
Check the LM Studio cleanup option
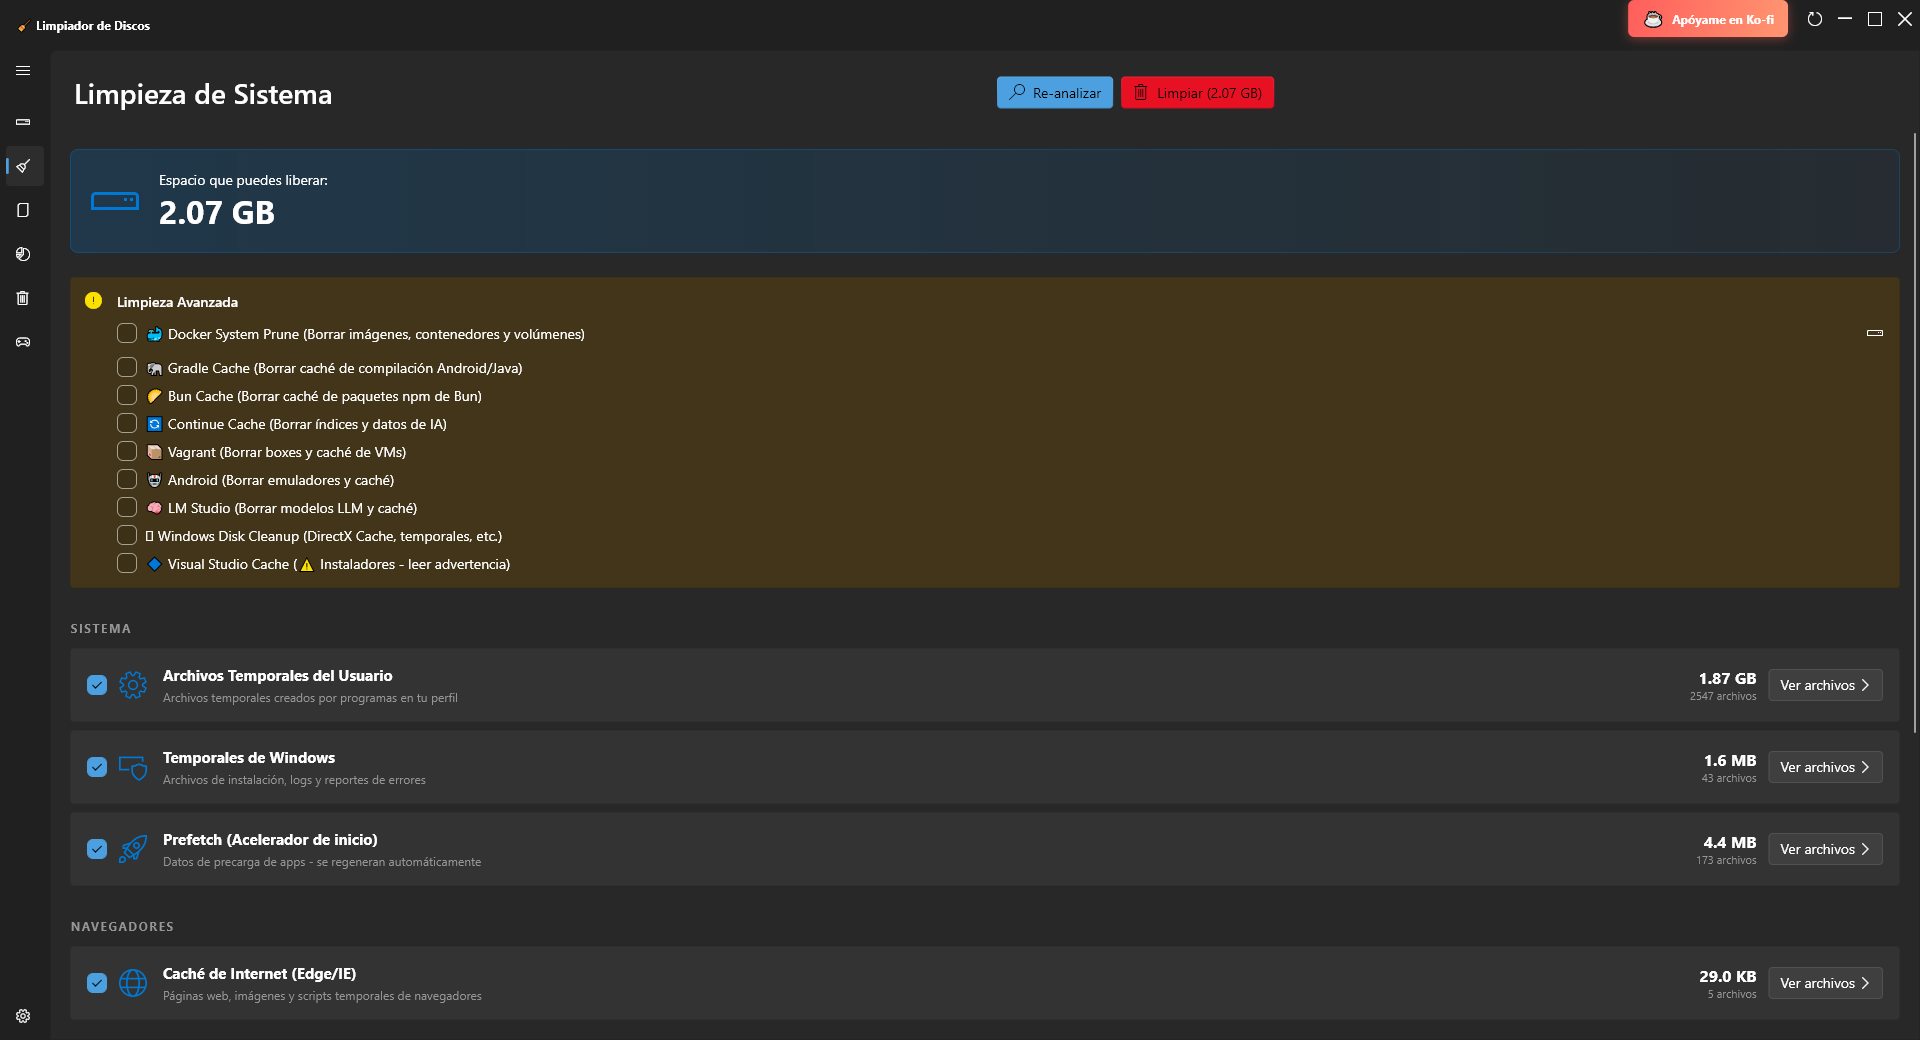point(127,508)
